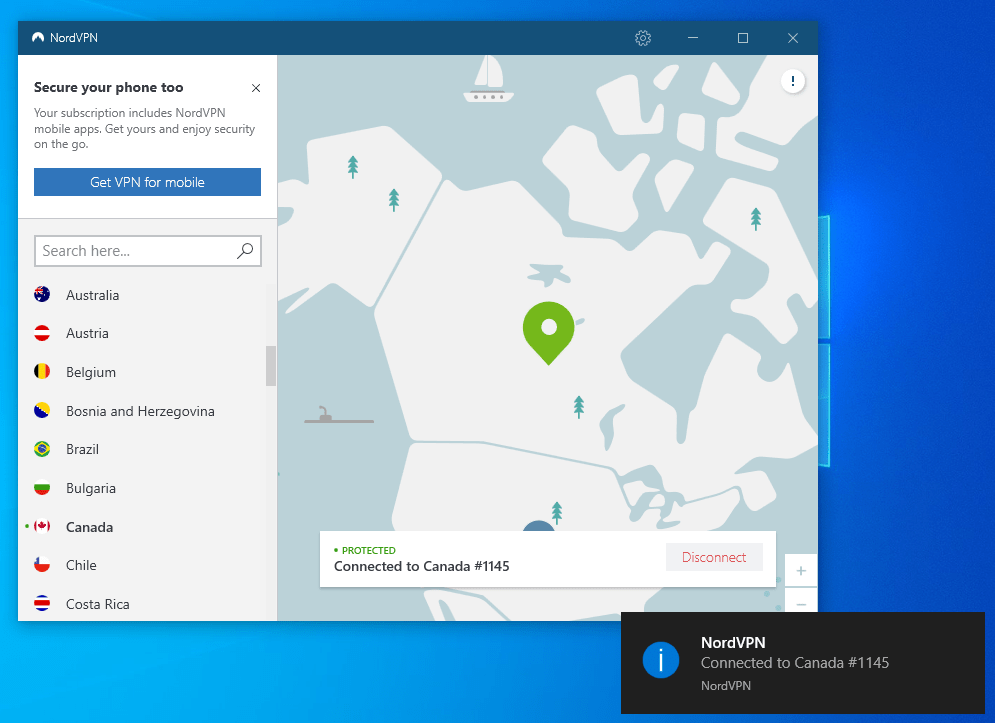
Task: Open NordVPN settings gear
Action: pos(643,38)
